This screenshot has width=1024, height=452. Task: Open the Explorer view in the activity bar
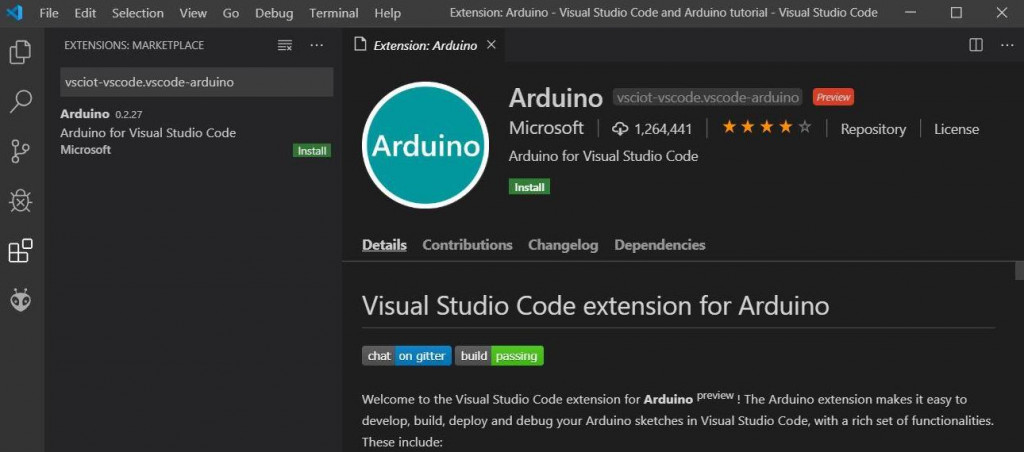20,52
